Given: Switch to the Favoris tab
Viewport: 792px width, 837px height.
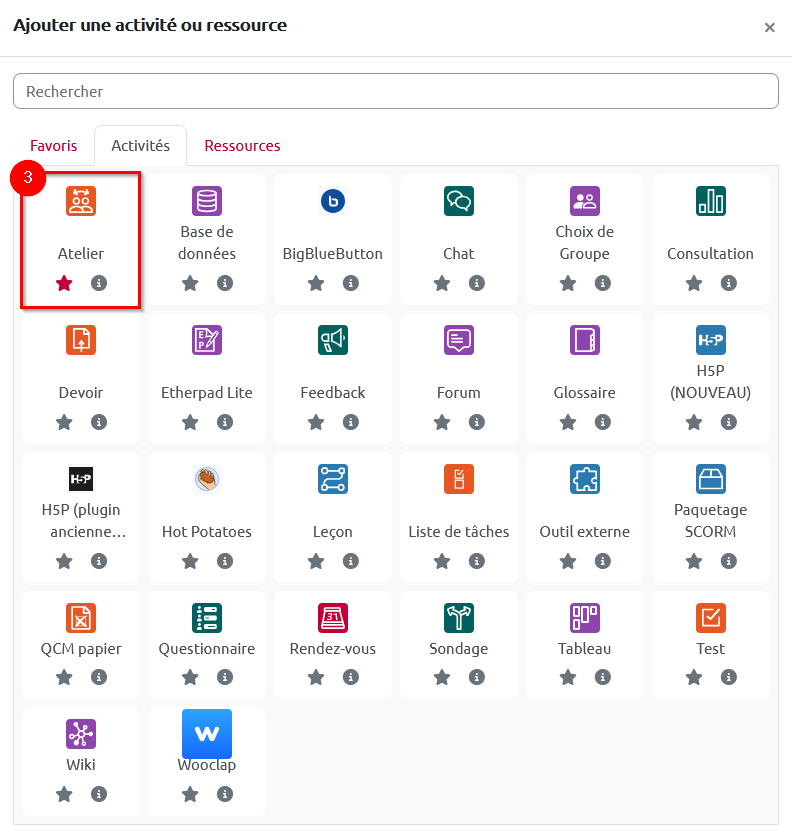Looking at the screenshot, I should (54, 146).
